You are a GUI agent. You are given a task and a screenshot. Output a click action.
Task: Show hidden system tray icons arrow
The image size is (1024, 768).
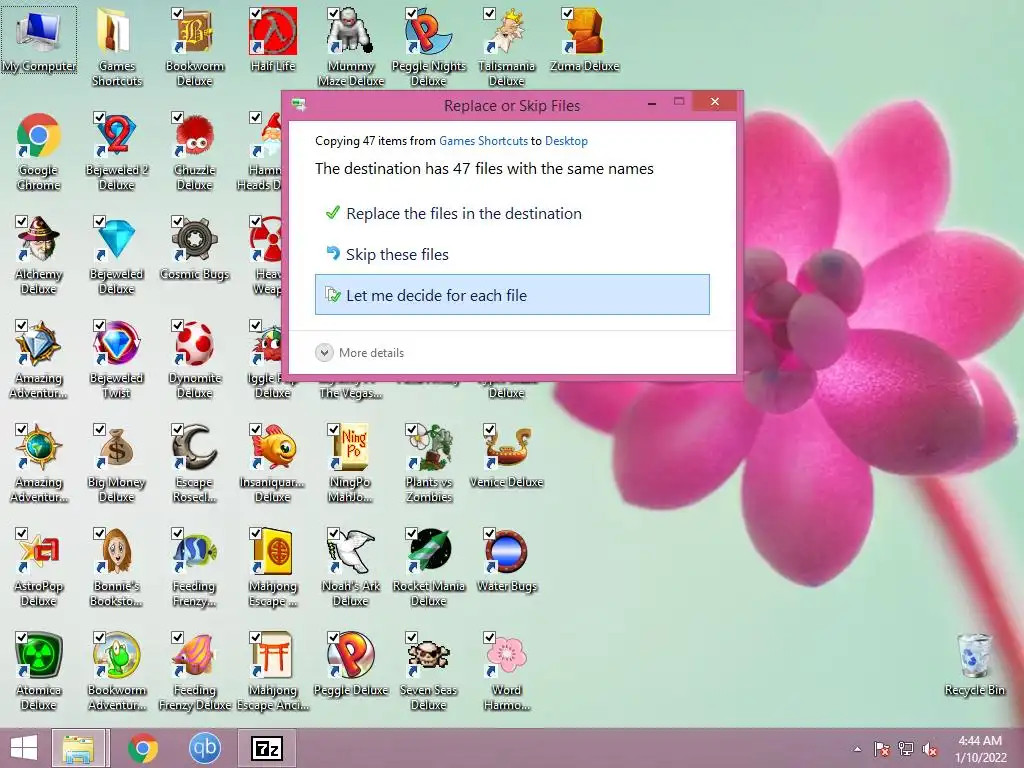click(x=857, y=749)
